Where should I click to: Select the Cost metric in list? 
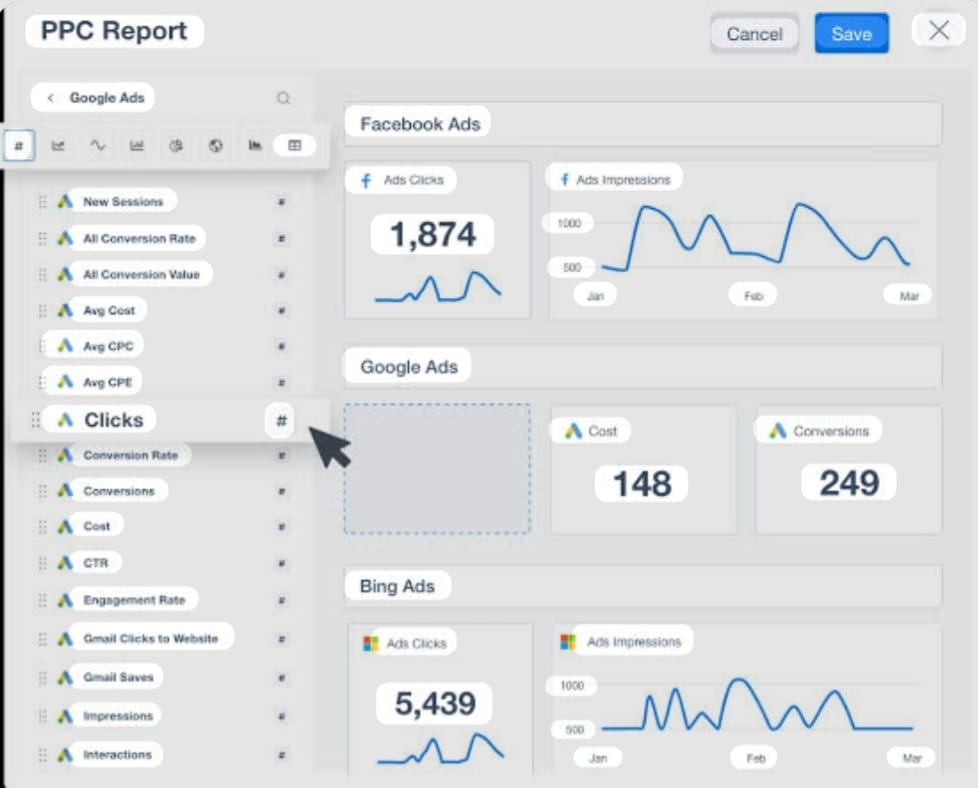click(x=97, y=526)
